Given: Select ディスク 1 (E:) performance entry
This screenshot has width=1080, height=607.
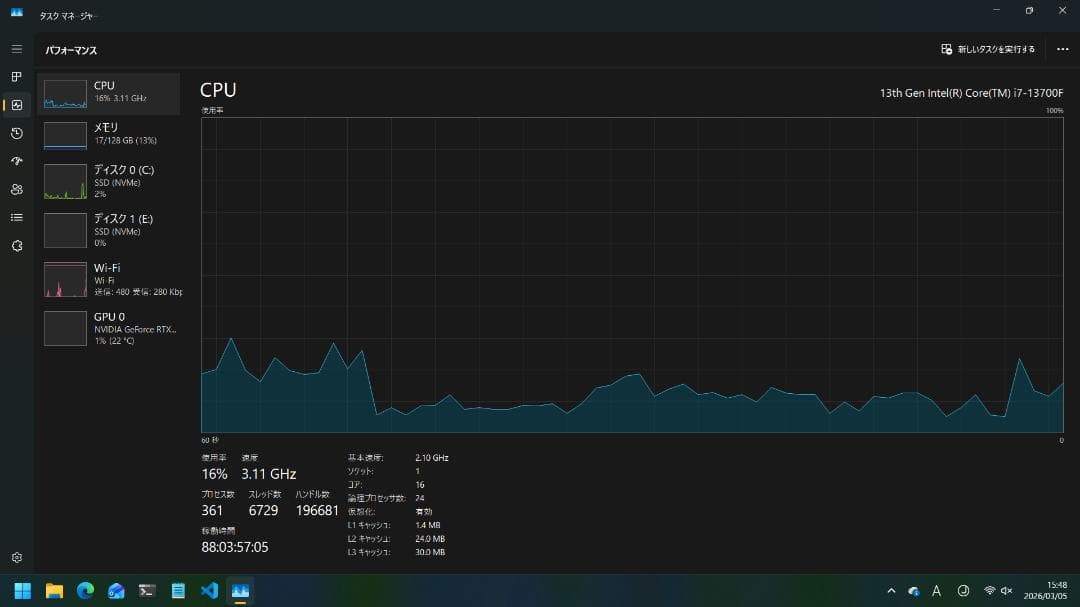Looking at the screenshot, I should (109, 231).
